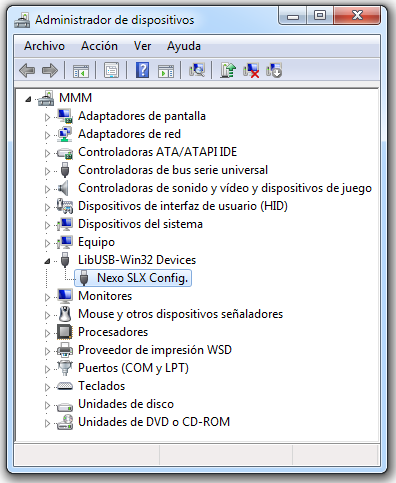Click the Back arrow toolbar icon

click(27, 71)
